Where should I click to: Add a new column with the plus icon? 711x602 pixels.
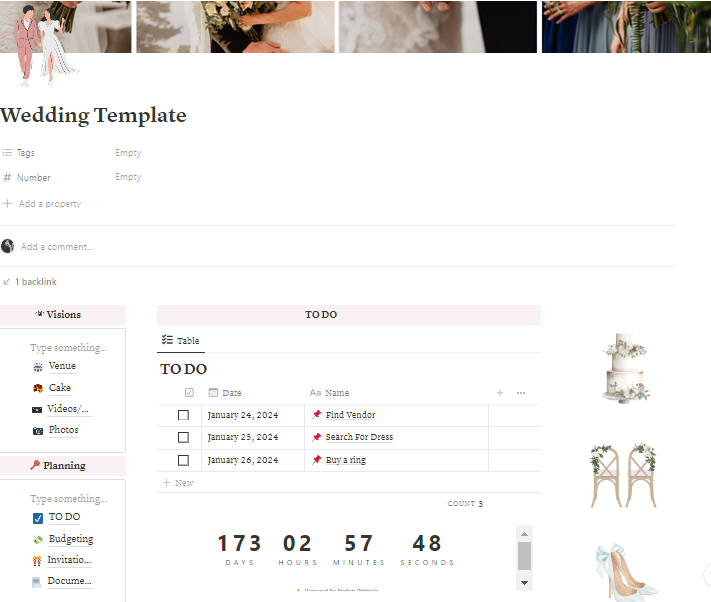coord(500,393)
